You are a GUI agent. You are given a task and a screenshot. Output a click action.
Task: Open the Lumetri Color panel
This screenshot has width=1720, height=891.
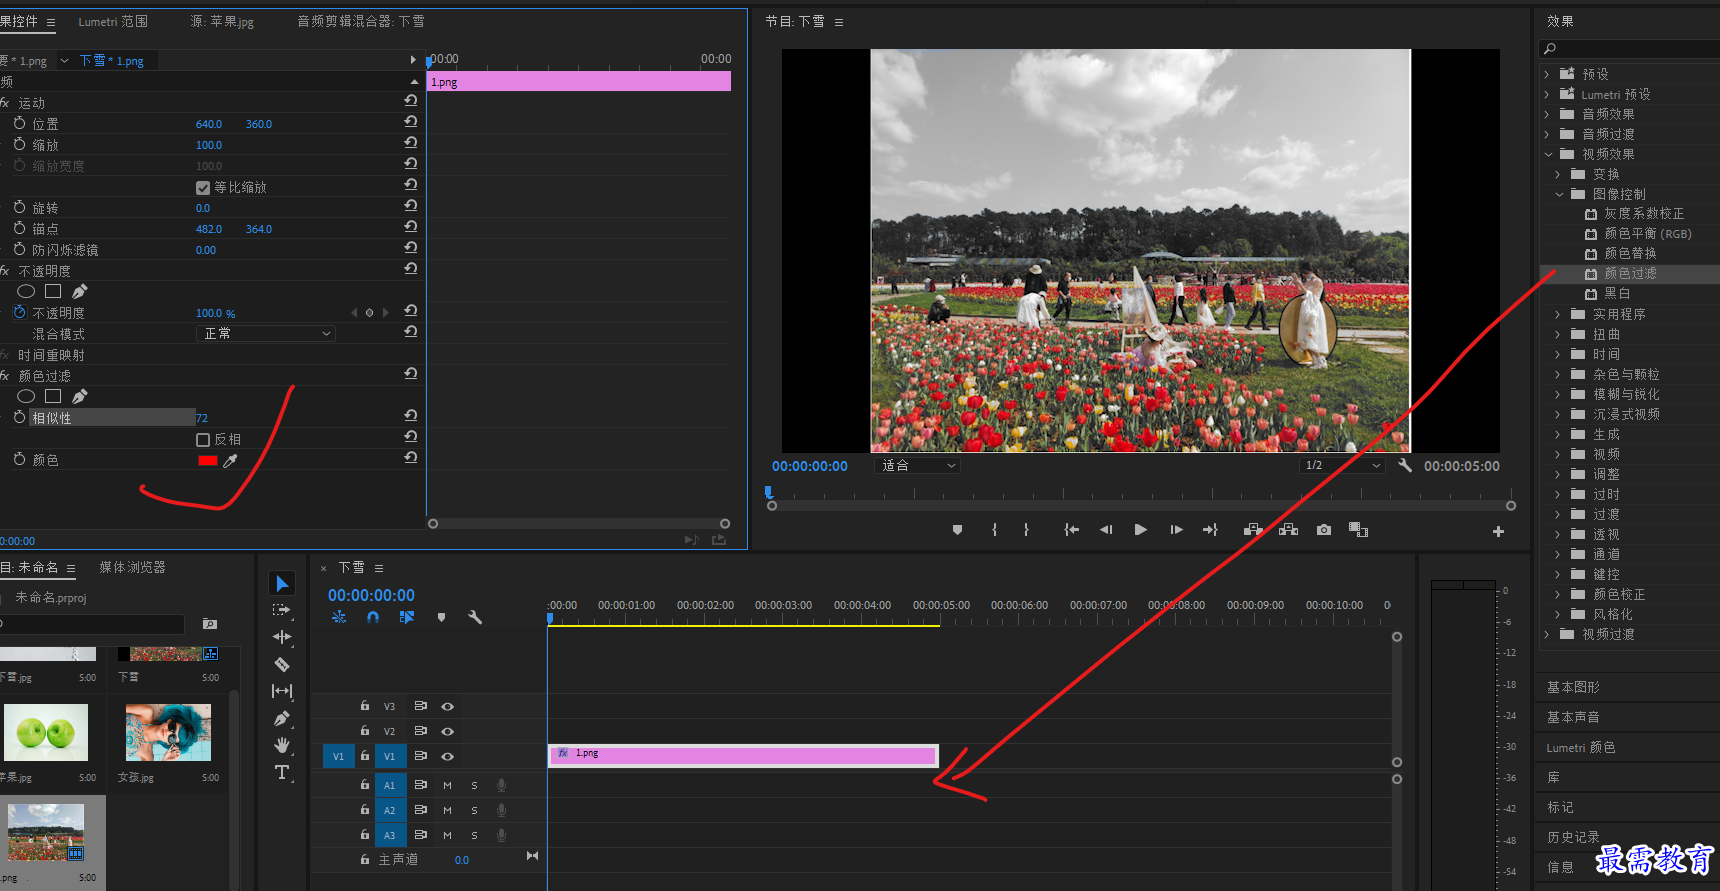[x=1580, y=747]
